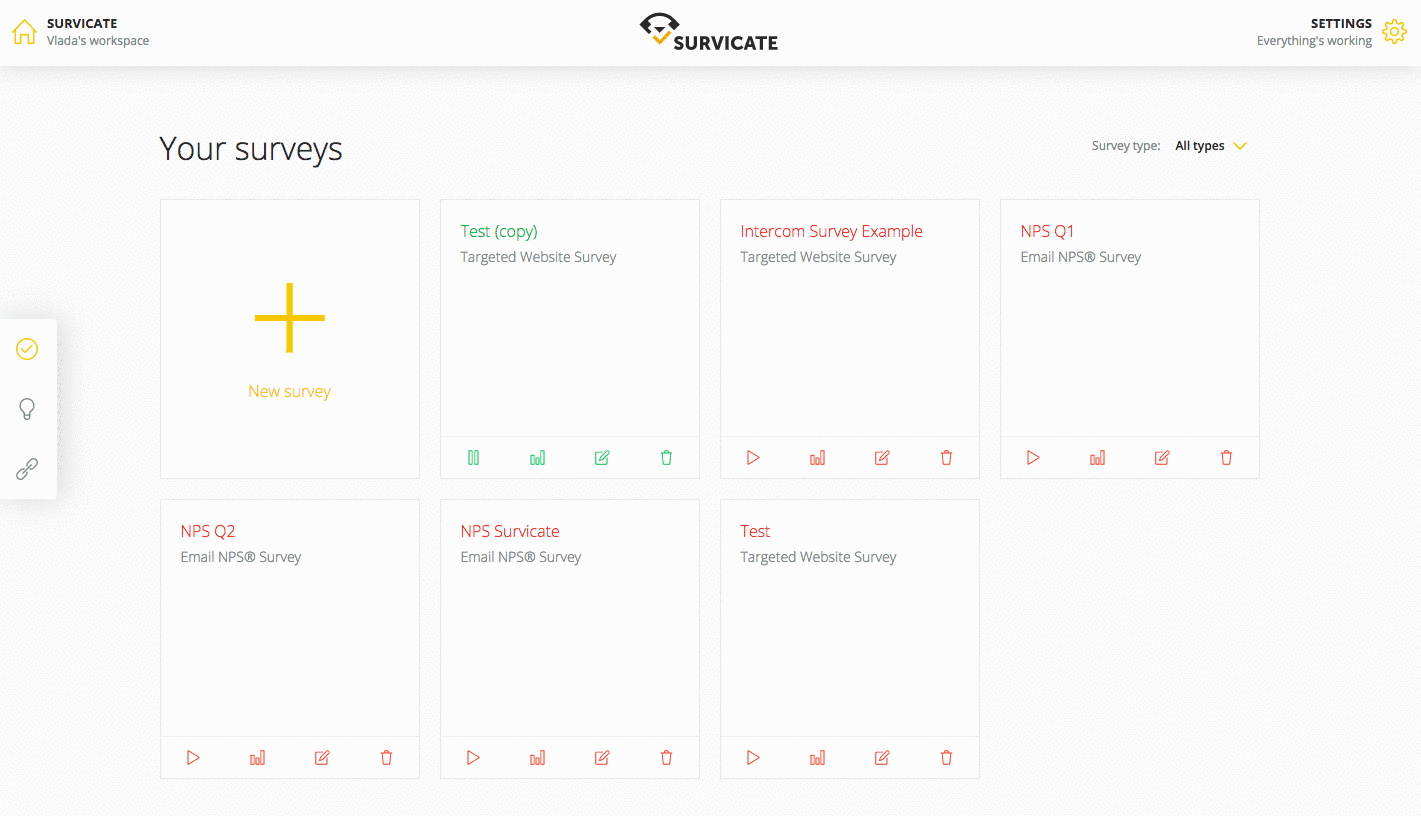This screenshot has height=816, width=1421.
Task: View results chart for NPS Q1
Action: click(x=1098, y=458)
